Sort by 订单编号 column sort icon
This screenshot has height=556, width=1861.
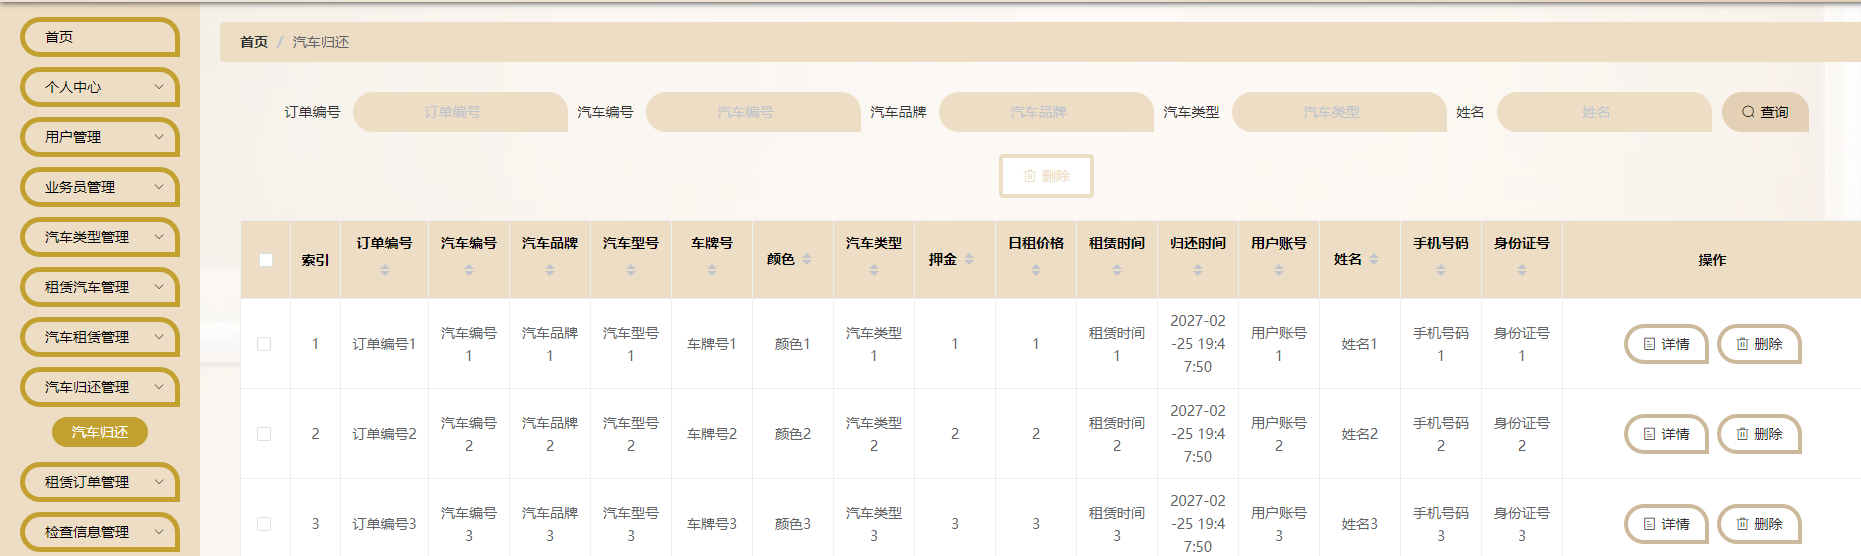pyautogui.click(x=385, y=270)
